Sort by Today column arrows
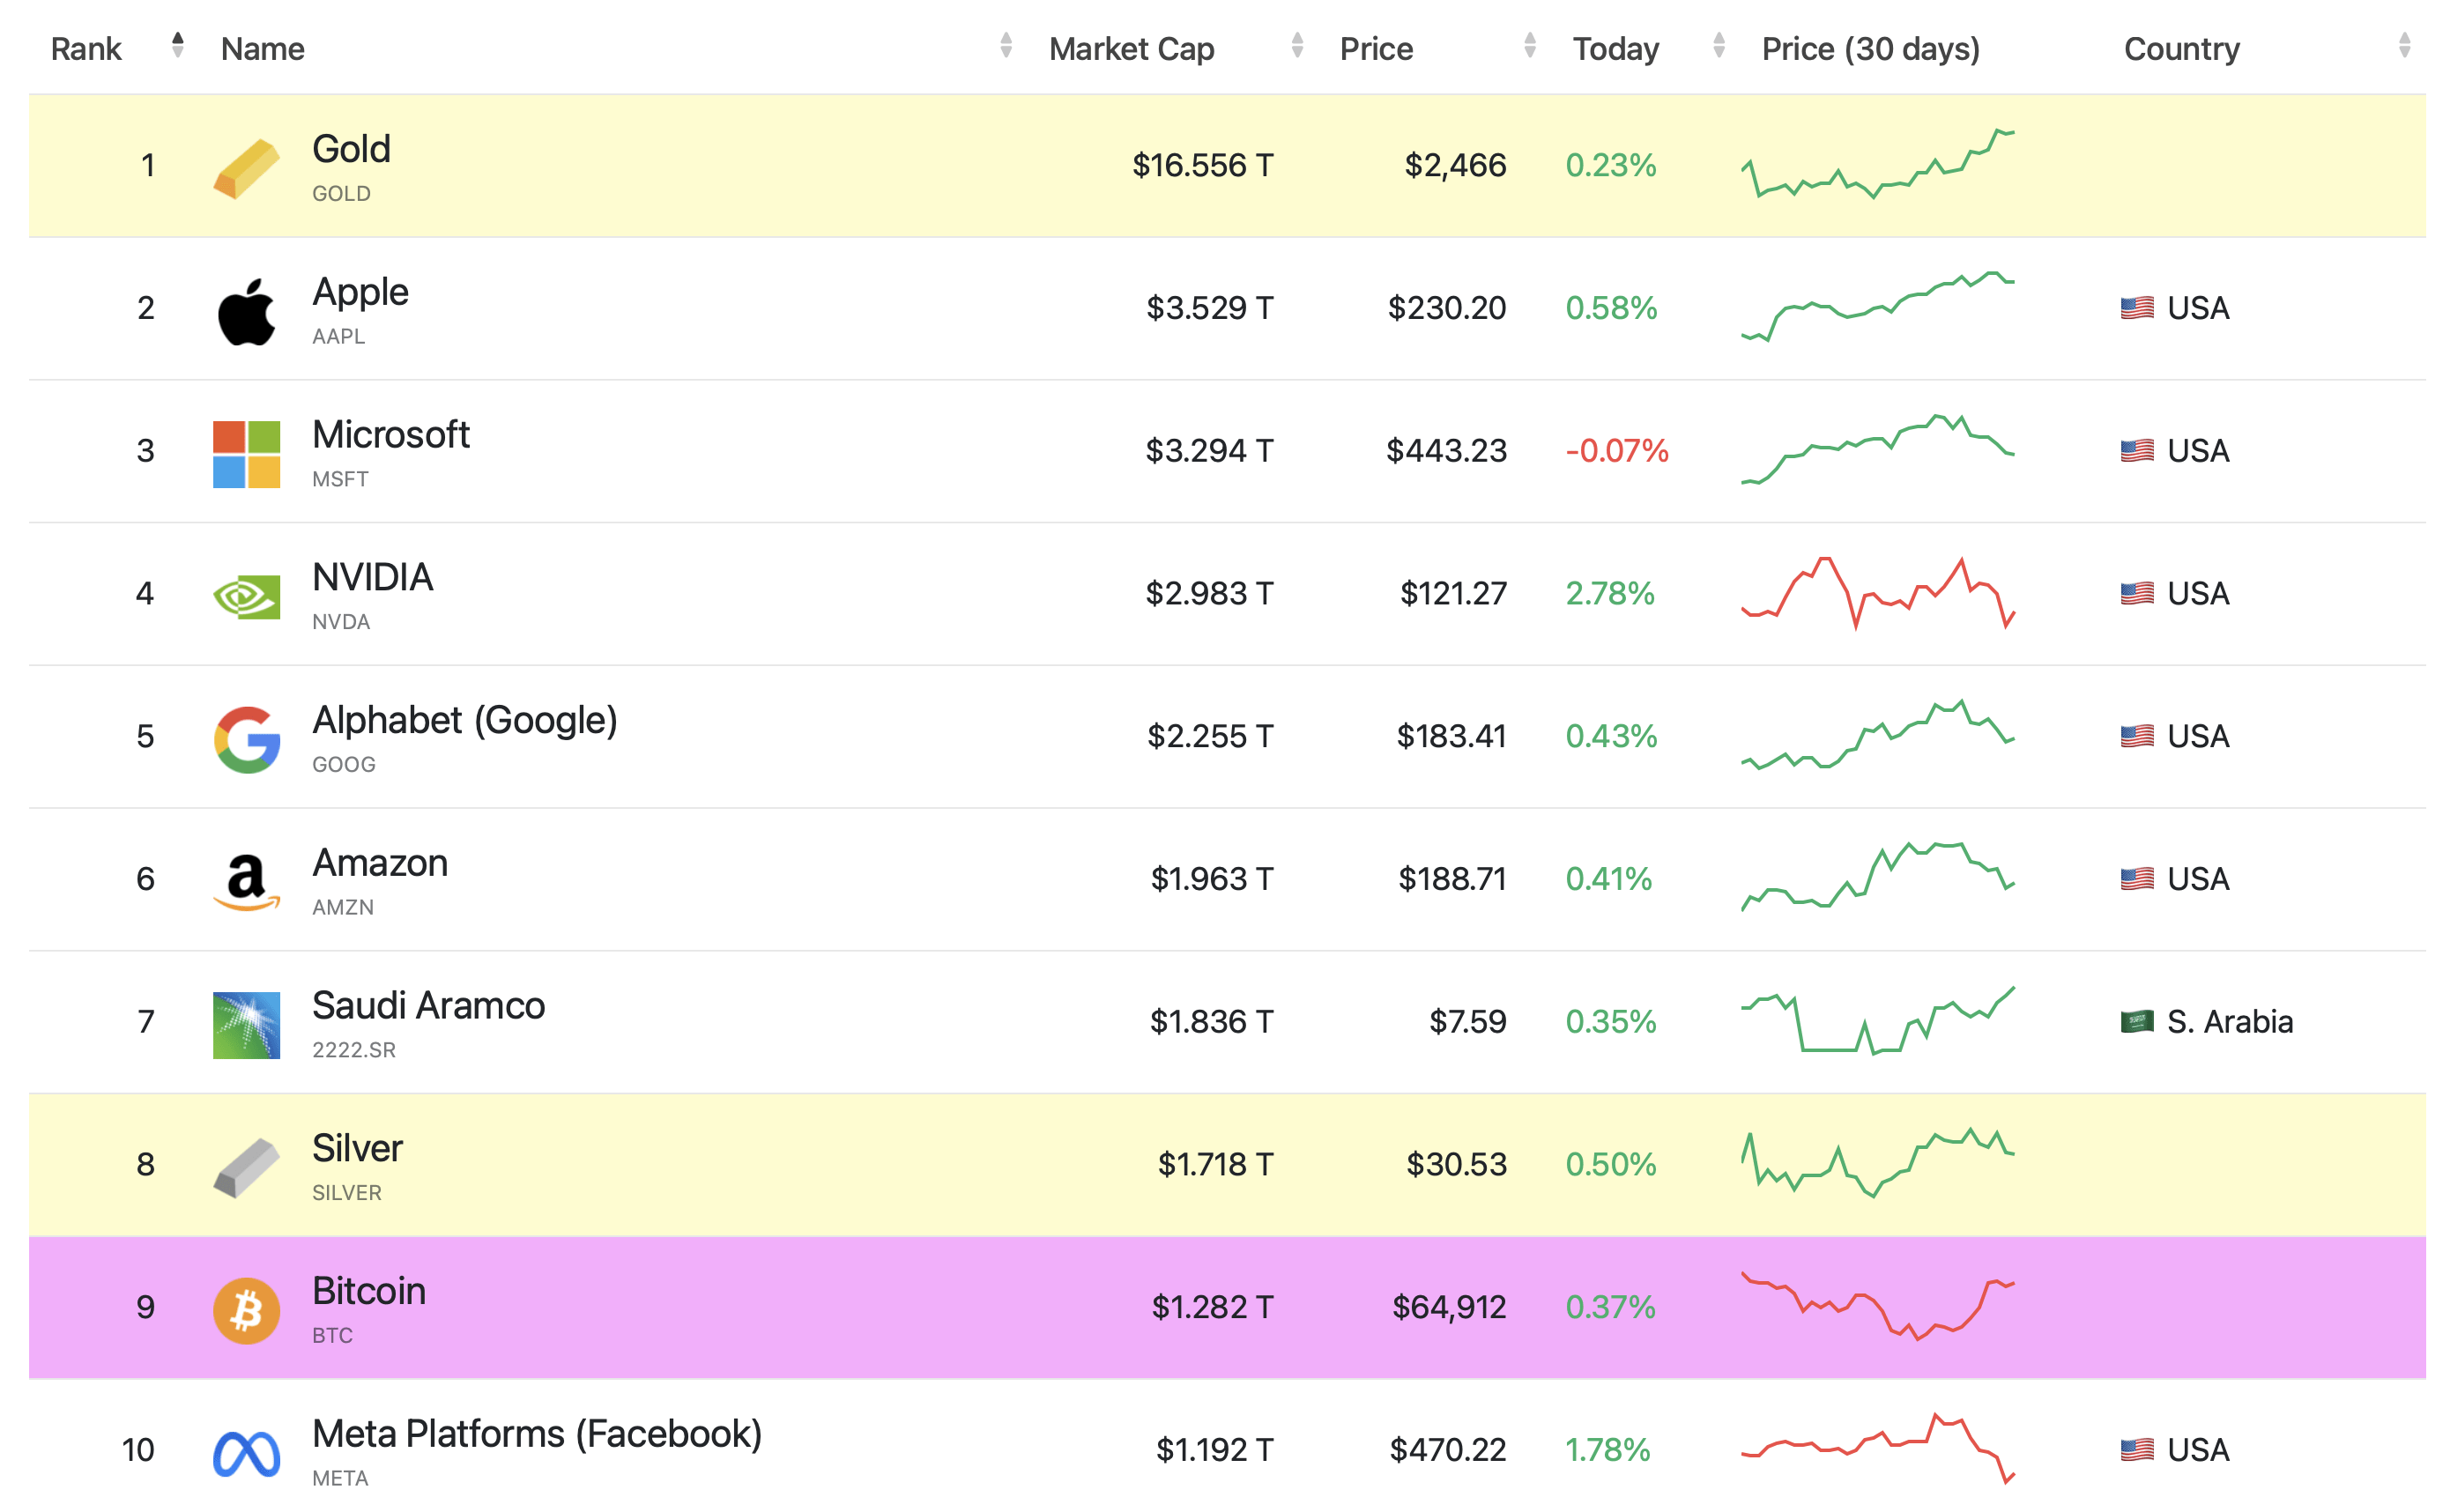2450x1512 pixels. pos(1719,45)
